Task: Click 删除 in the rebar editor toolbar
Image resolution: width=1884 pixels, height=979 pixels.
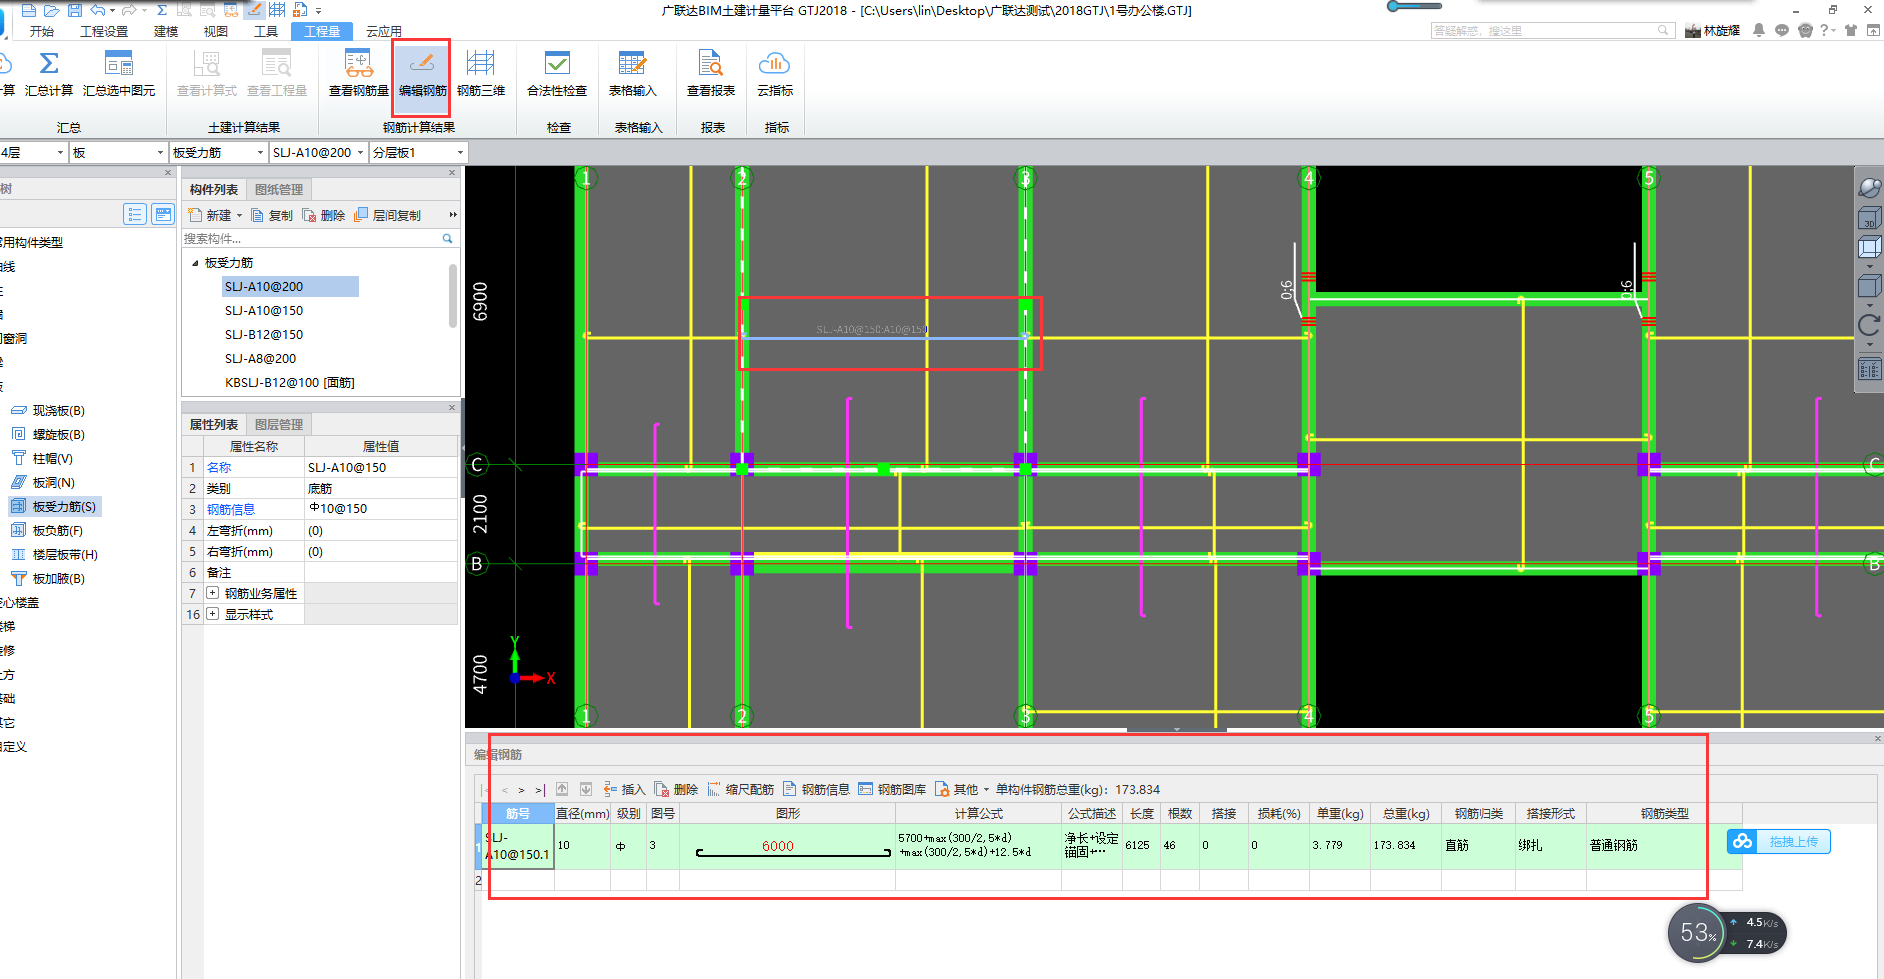Action: tap(677, 789)
